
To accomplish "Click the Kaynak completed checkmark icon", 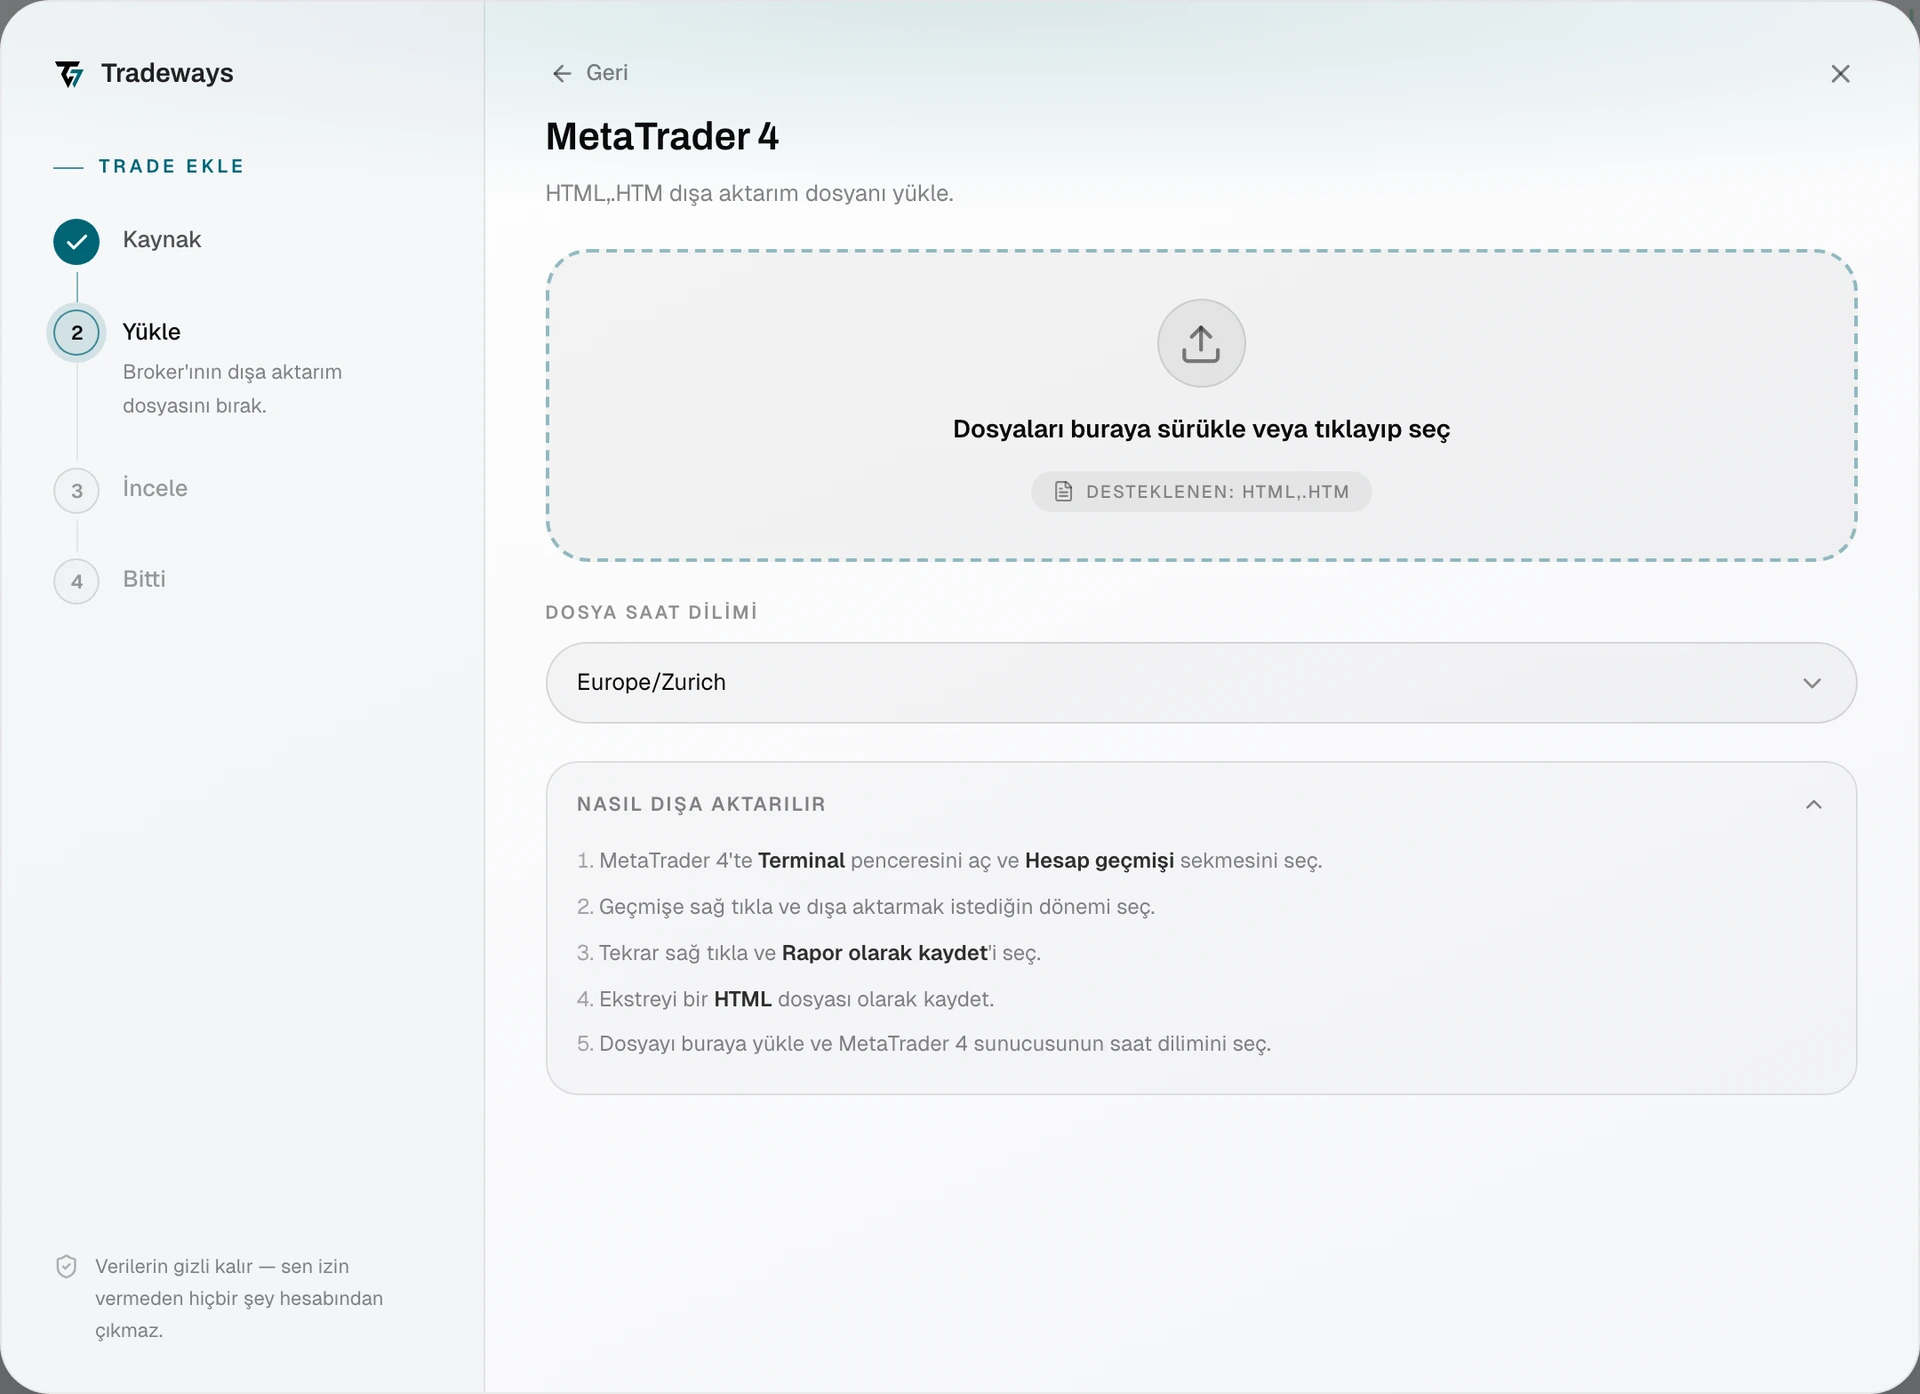I will [x=77, y=241].
